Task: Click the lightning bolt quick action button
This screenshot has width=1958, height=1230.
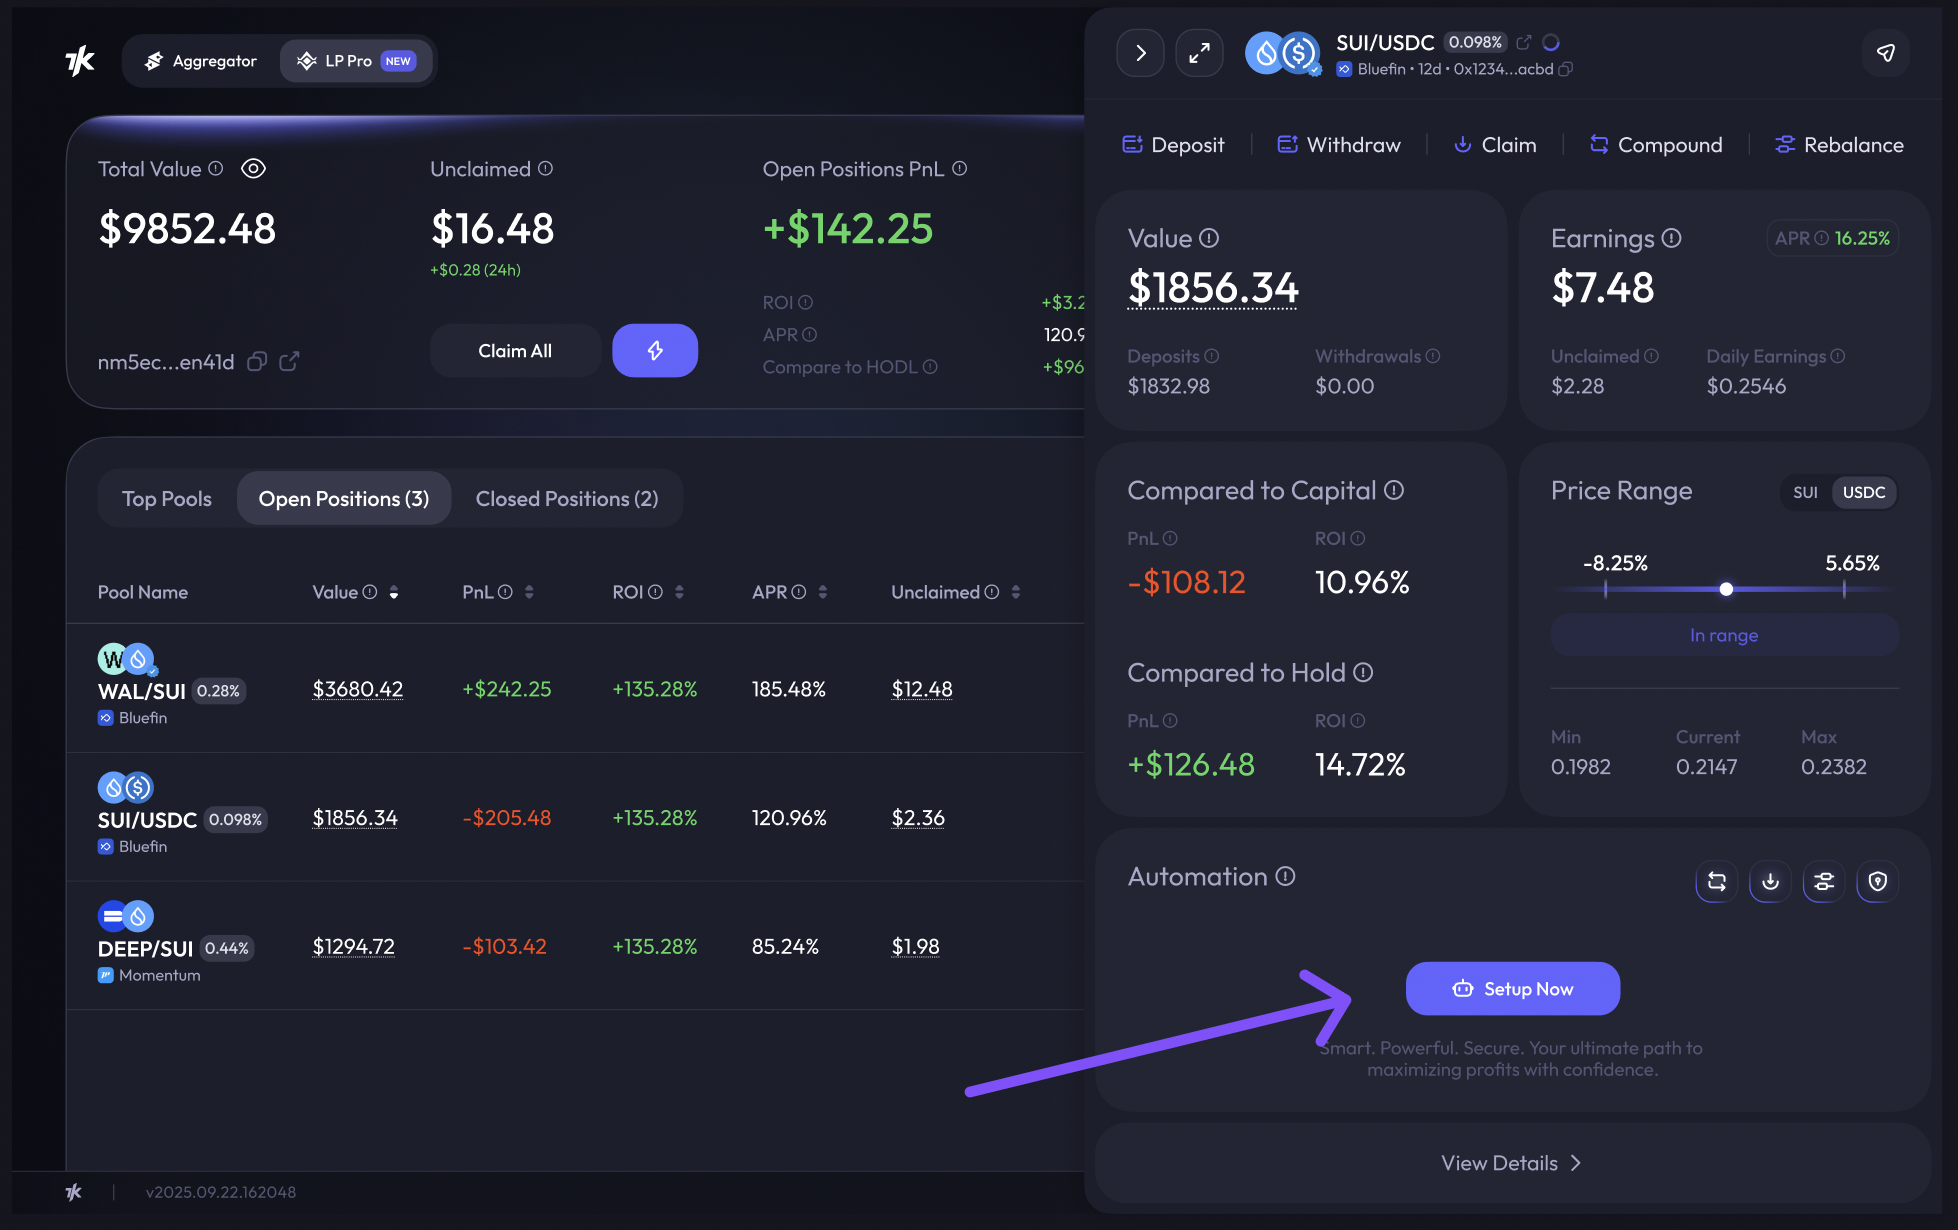Action: coord(654,351)
